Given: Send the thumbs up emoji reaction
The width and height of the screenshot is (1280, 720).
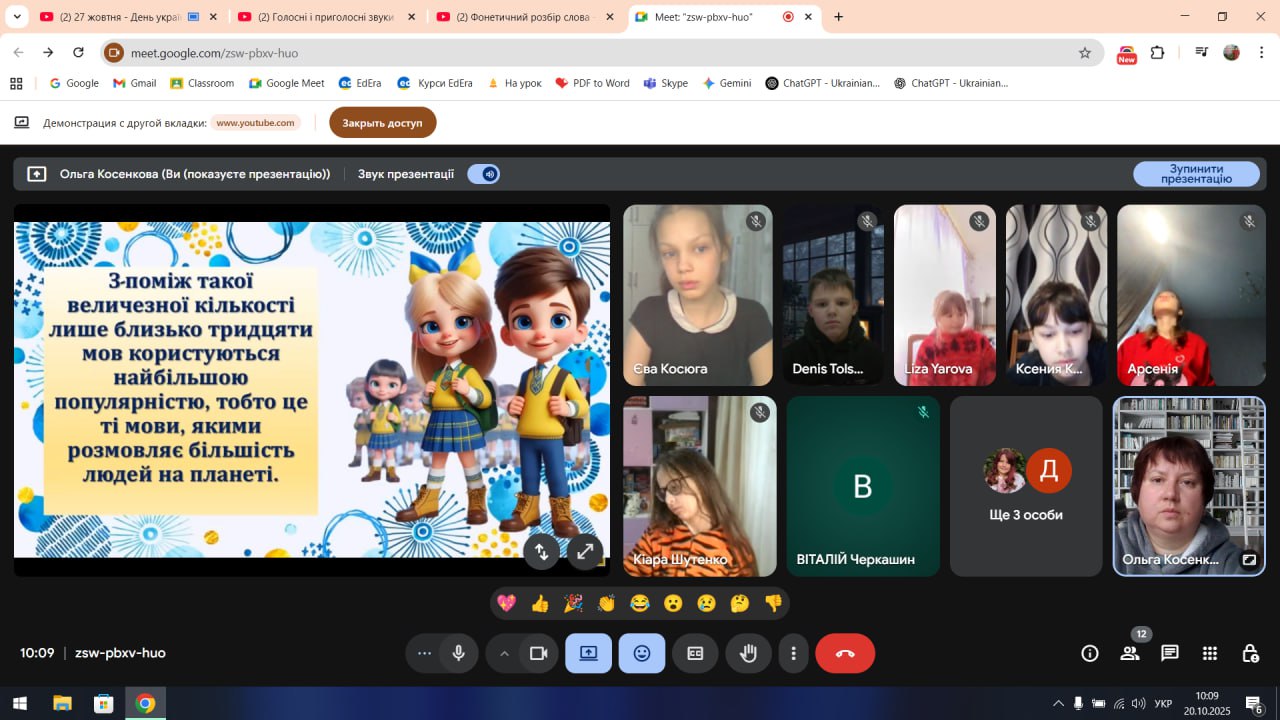Looking at the screenshot, I should point(540,603).
